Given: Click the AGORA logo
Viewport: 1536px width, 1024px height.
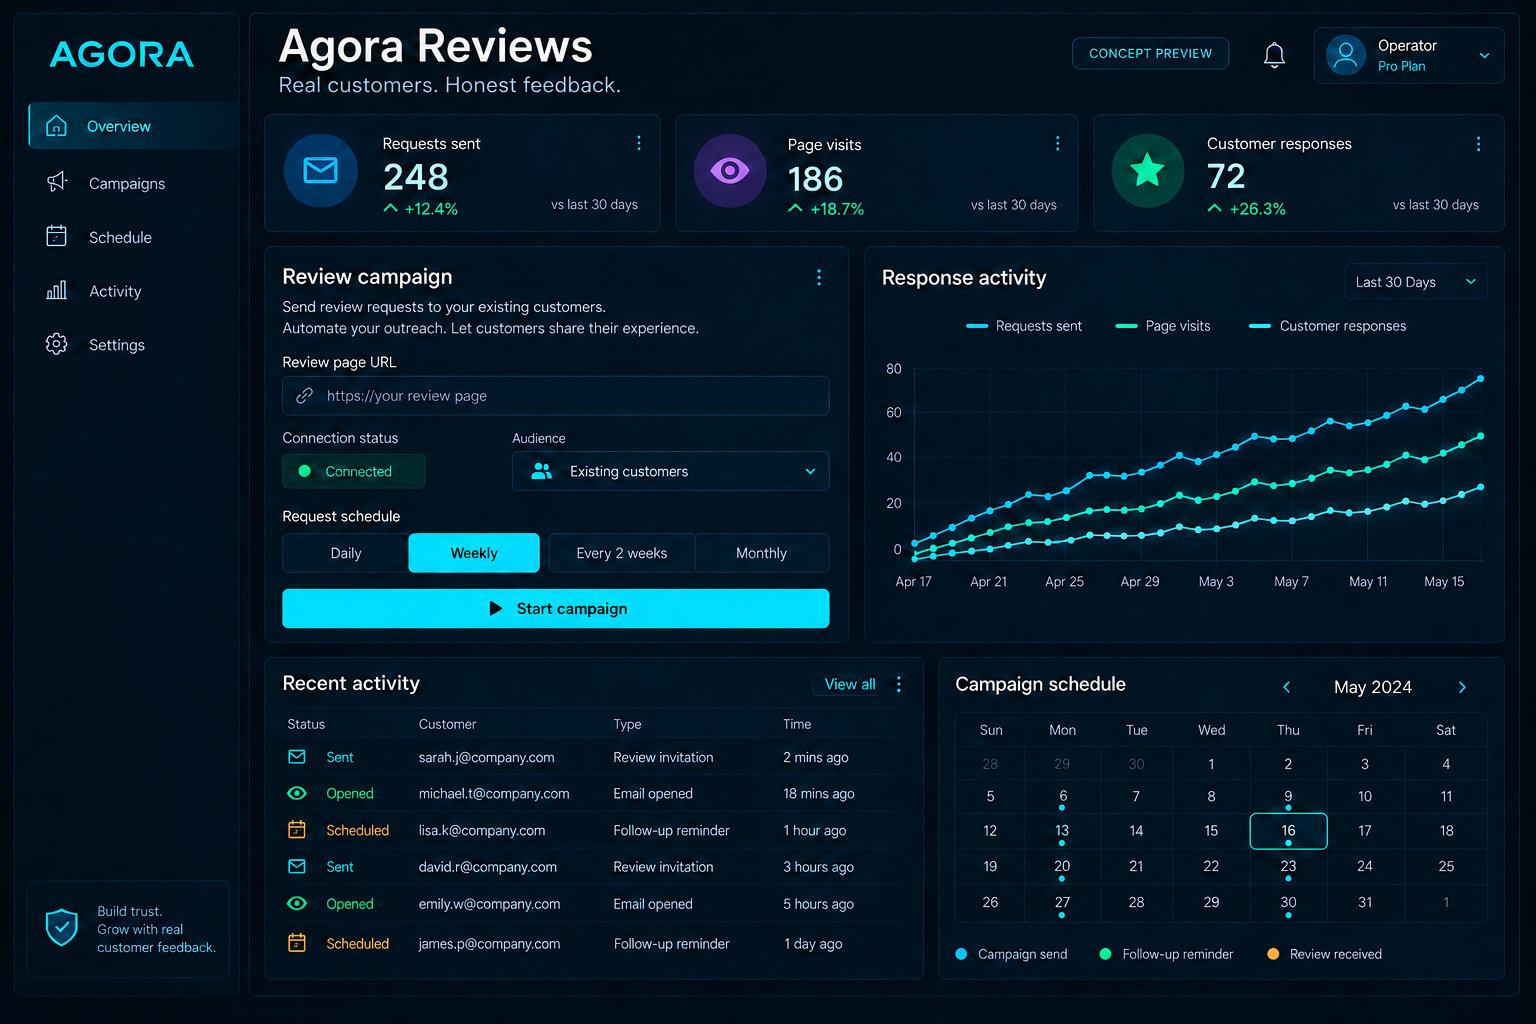Looking at the screenshot, I should tap(121, 54).
